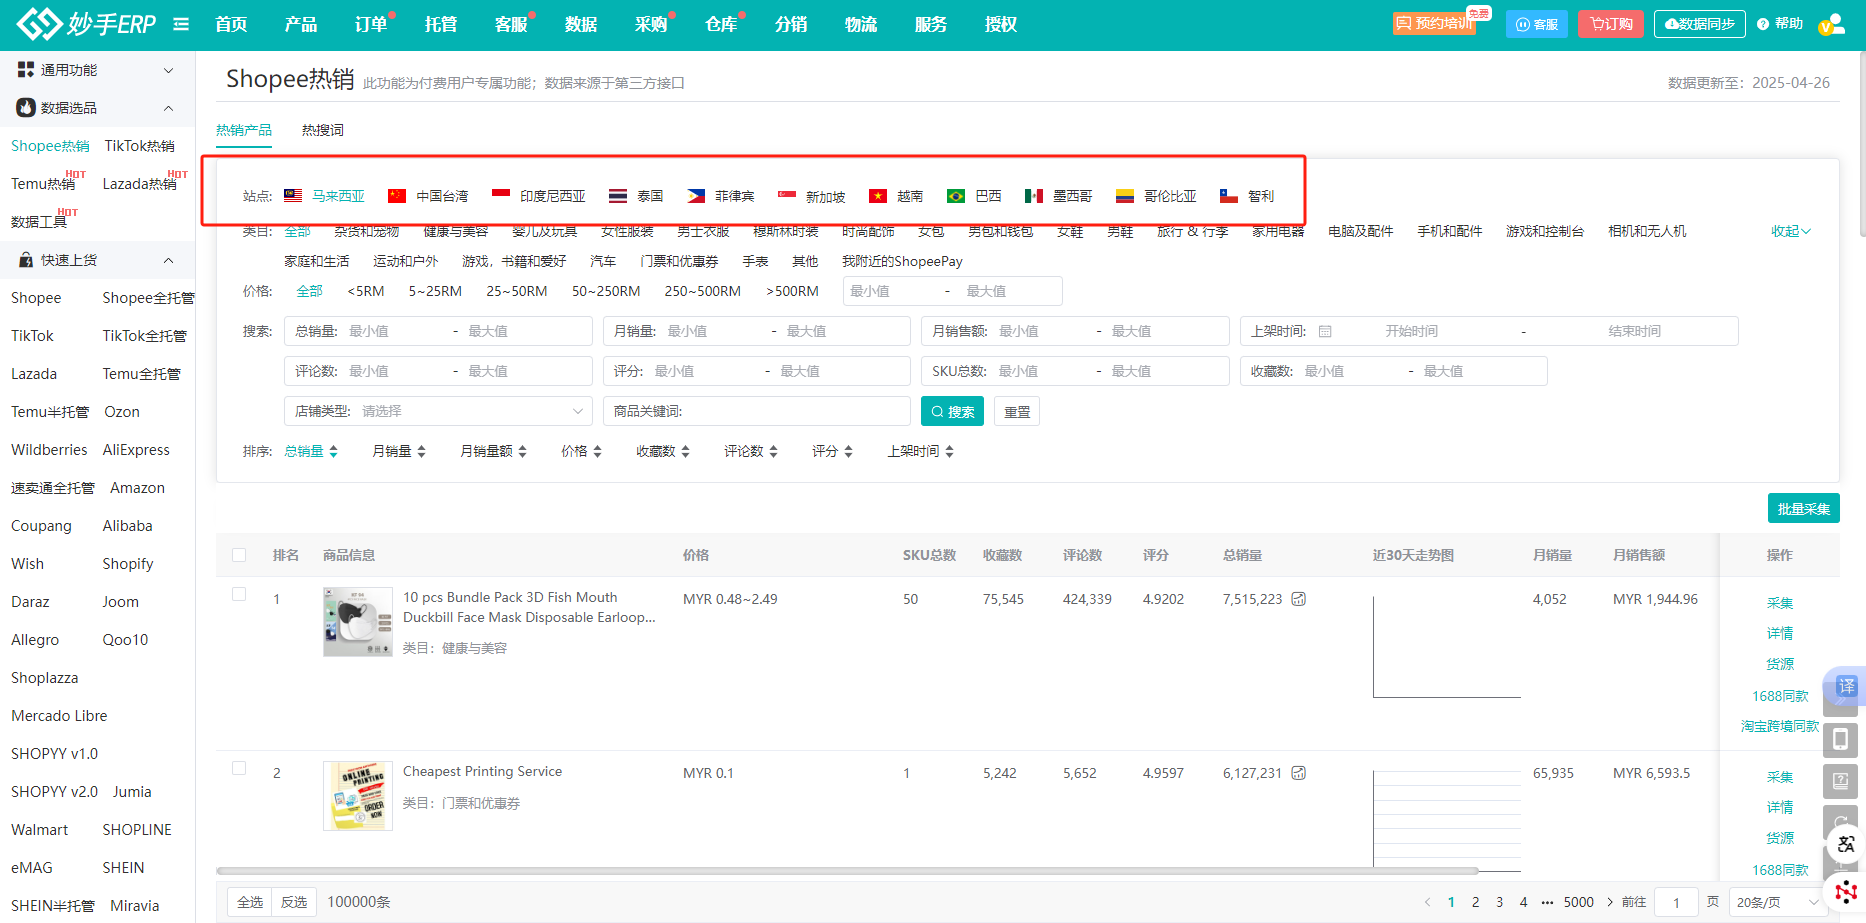Screen dimensions: 1866x923
Task: Open sales detail icon beside 7,515,223
Action: (x=1298, y=599)
